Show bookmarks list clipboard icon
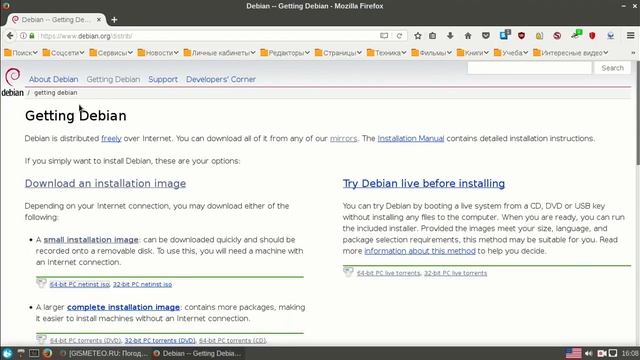Viewport: 640px width, 360px height. 433,36
